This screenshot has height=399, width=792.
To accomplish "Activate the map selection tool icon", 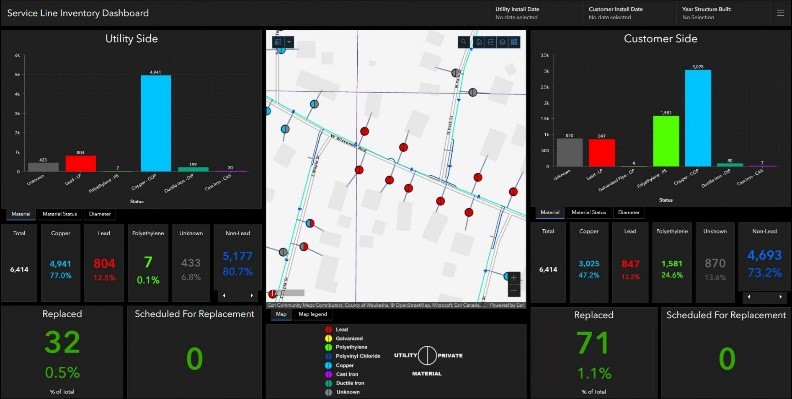I will tap(278, 42).
